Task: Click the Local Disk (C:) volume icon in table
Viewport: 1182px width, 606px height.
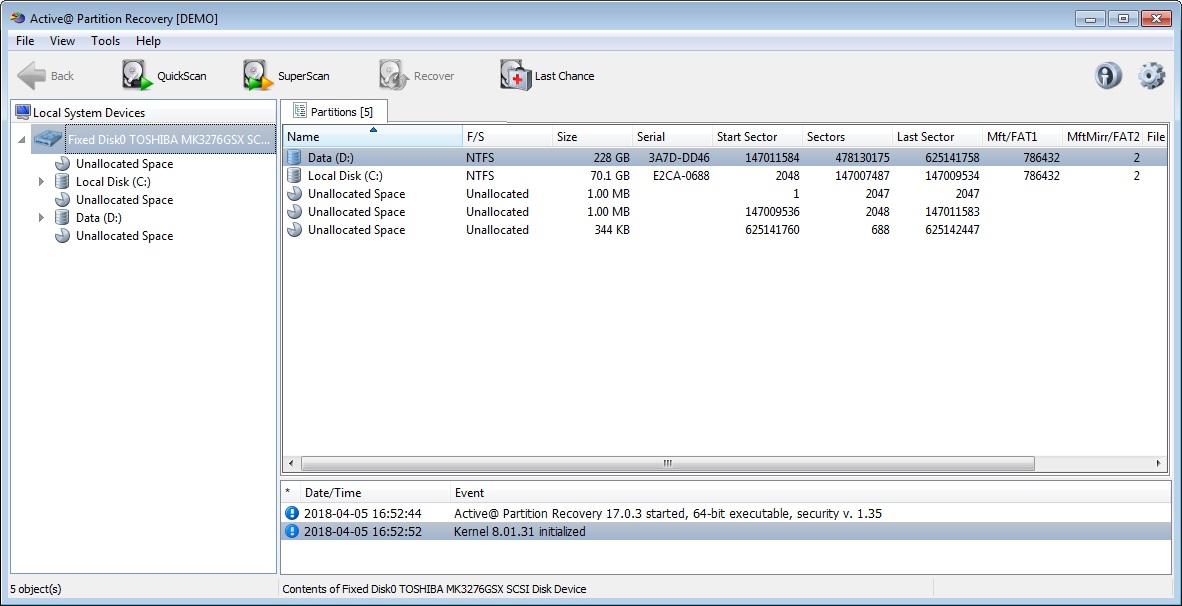Action: (x=294, y=176)
